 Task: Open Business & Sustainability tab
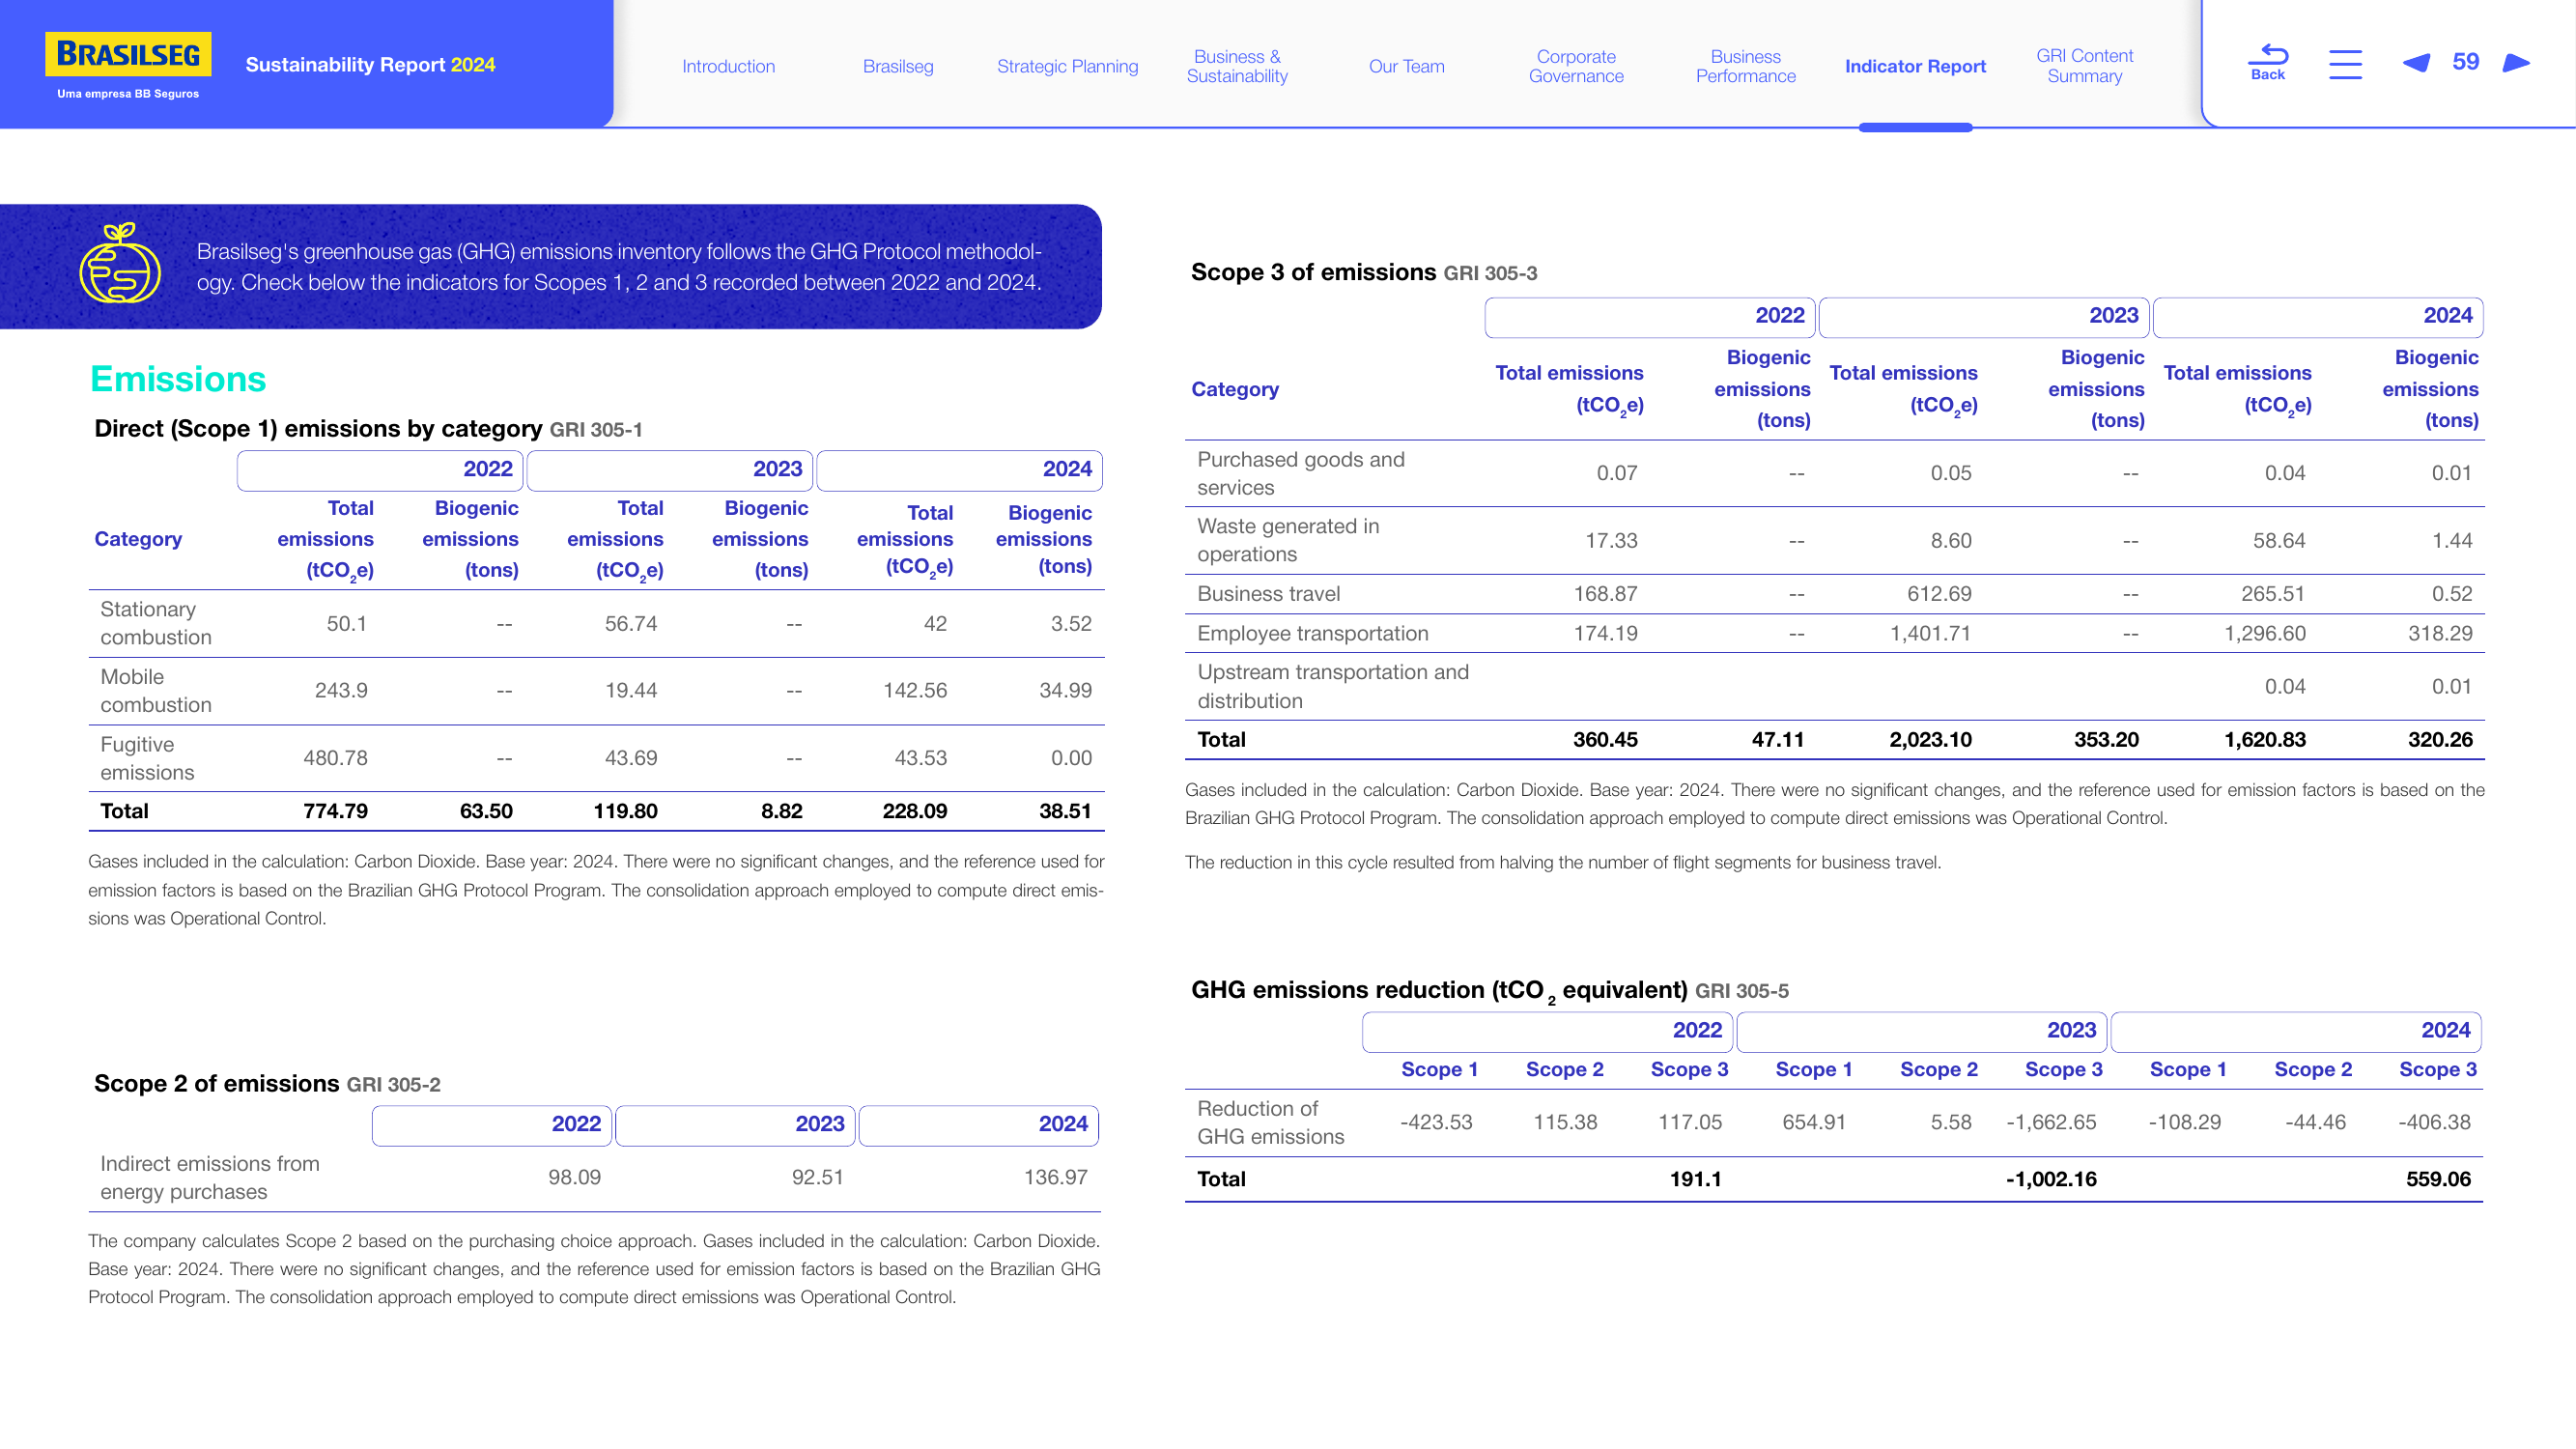[x=1237, y=66]
